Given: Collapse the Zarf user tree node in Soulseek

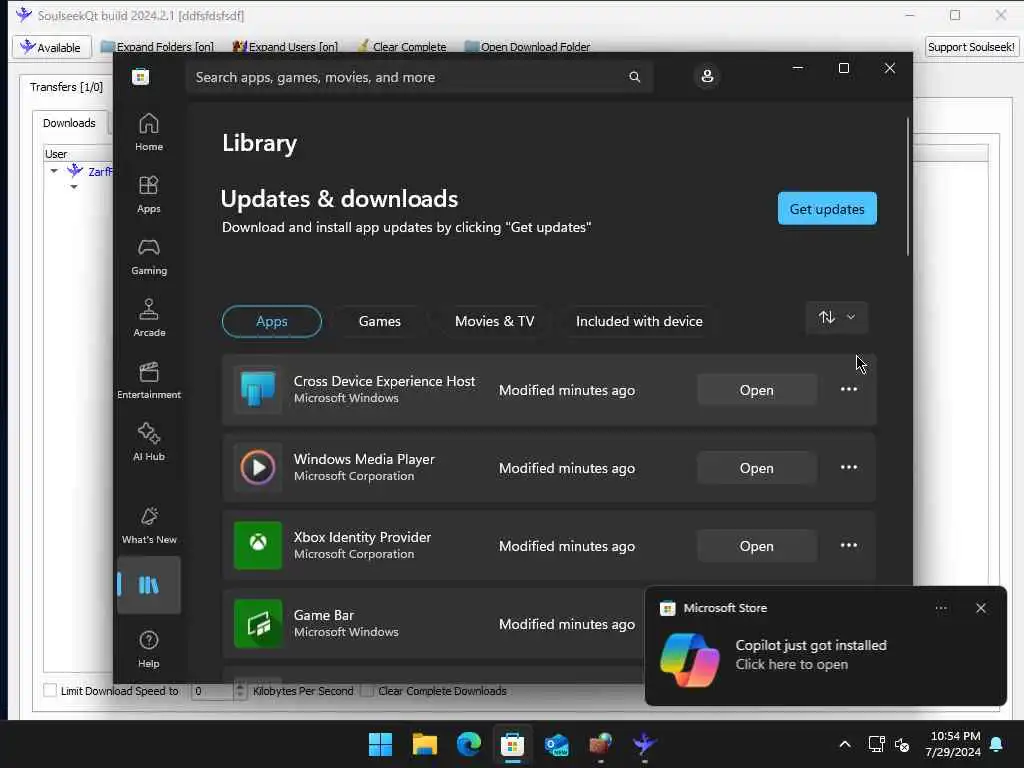Looking at the screenshot, I should coord(54,171).
